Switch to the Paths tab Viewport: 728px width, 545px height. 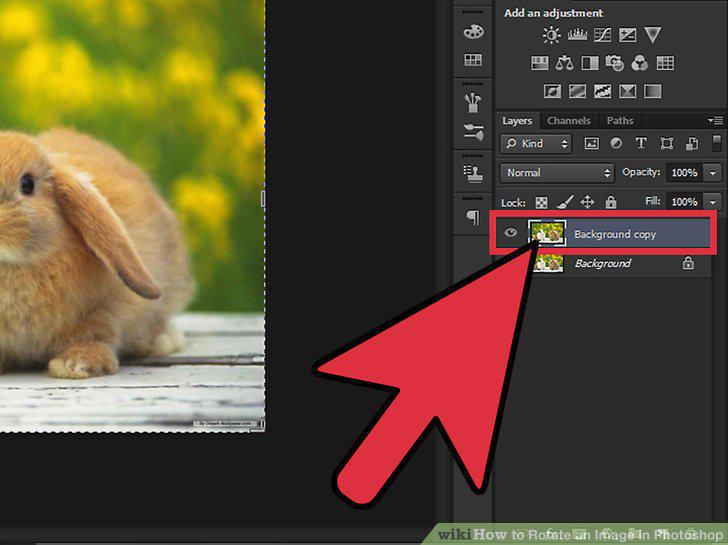pos(620,121)
